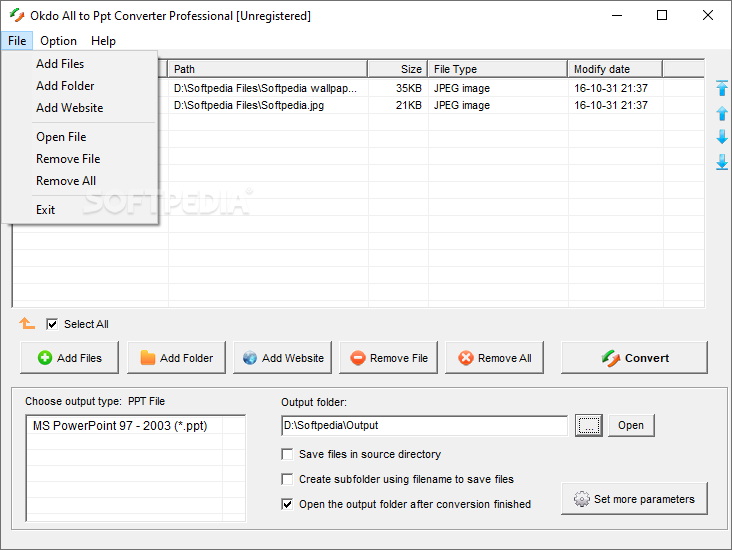Toggle the Select All checkbox
The width and height of the screenshot is (732, 550).
point(52,324)
